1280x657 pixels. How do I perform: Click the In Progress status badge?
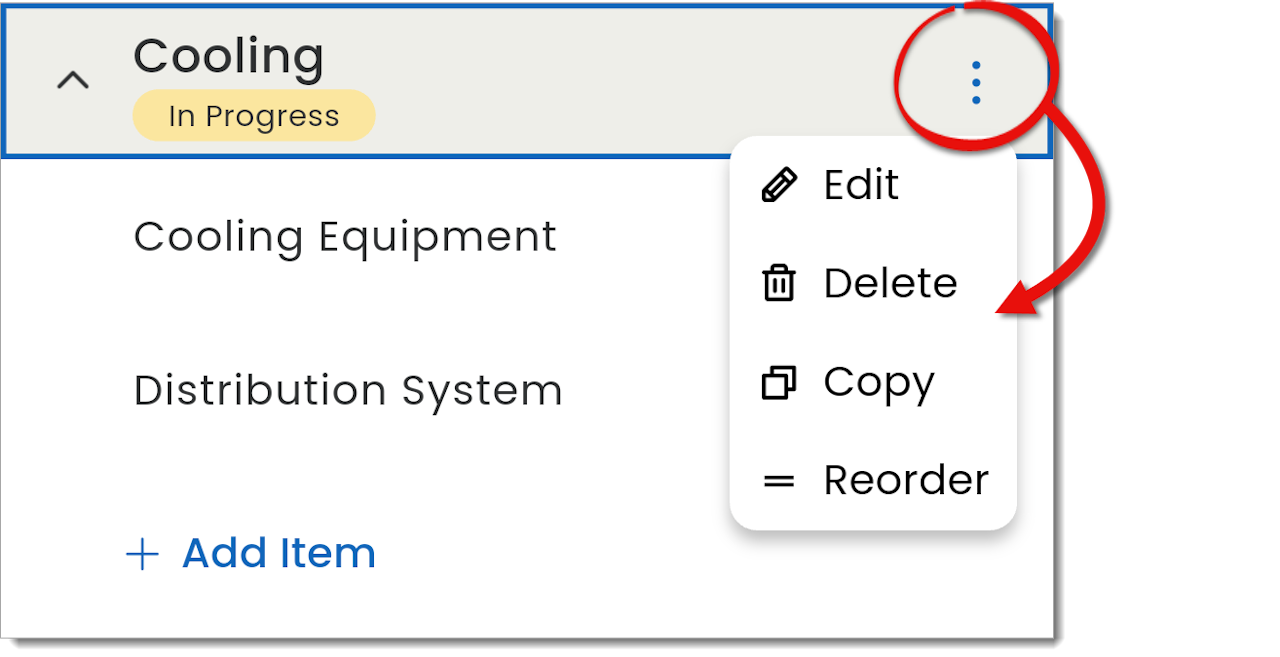(x=254, y=116)
